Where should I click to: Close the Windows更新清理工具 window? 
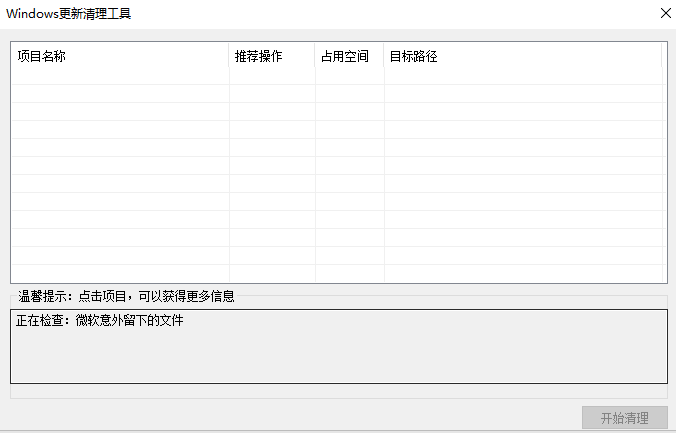click(665, 13)
